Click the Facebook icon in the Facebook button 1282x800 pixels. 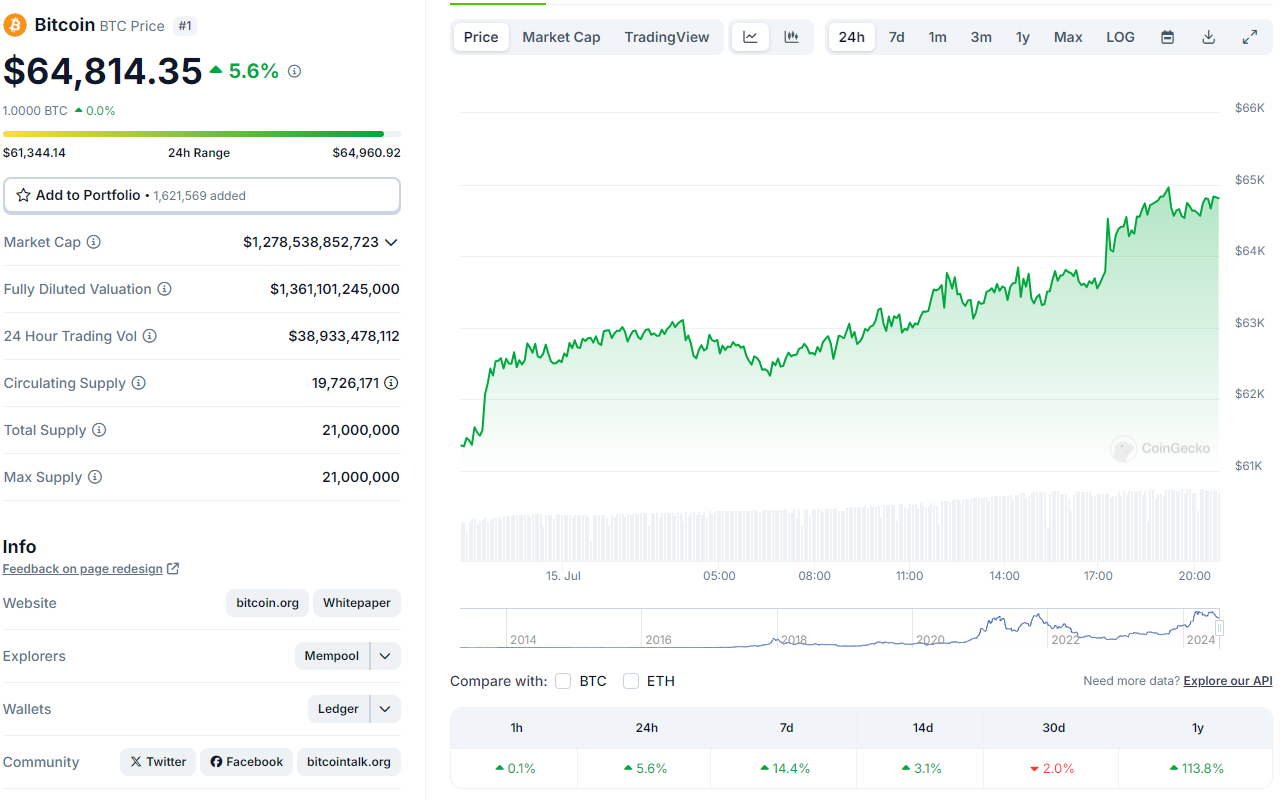[x=216, y=762]
